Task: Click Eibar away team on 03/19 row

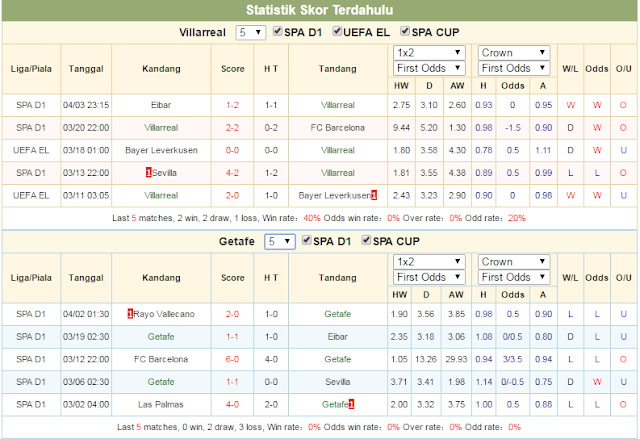Action: tap(338, 337)
